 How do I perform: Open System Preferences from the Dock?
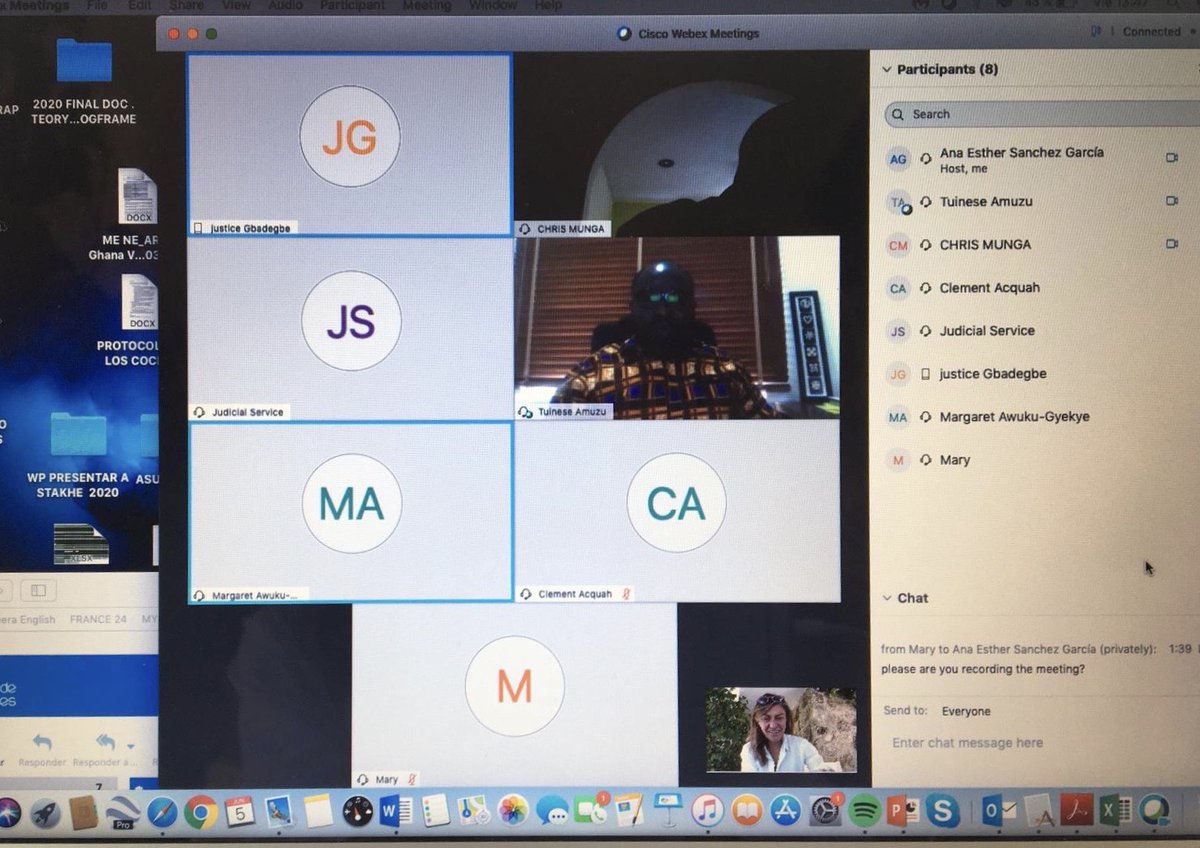[825, 811]
